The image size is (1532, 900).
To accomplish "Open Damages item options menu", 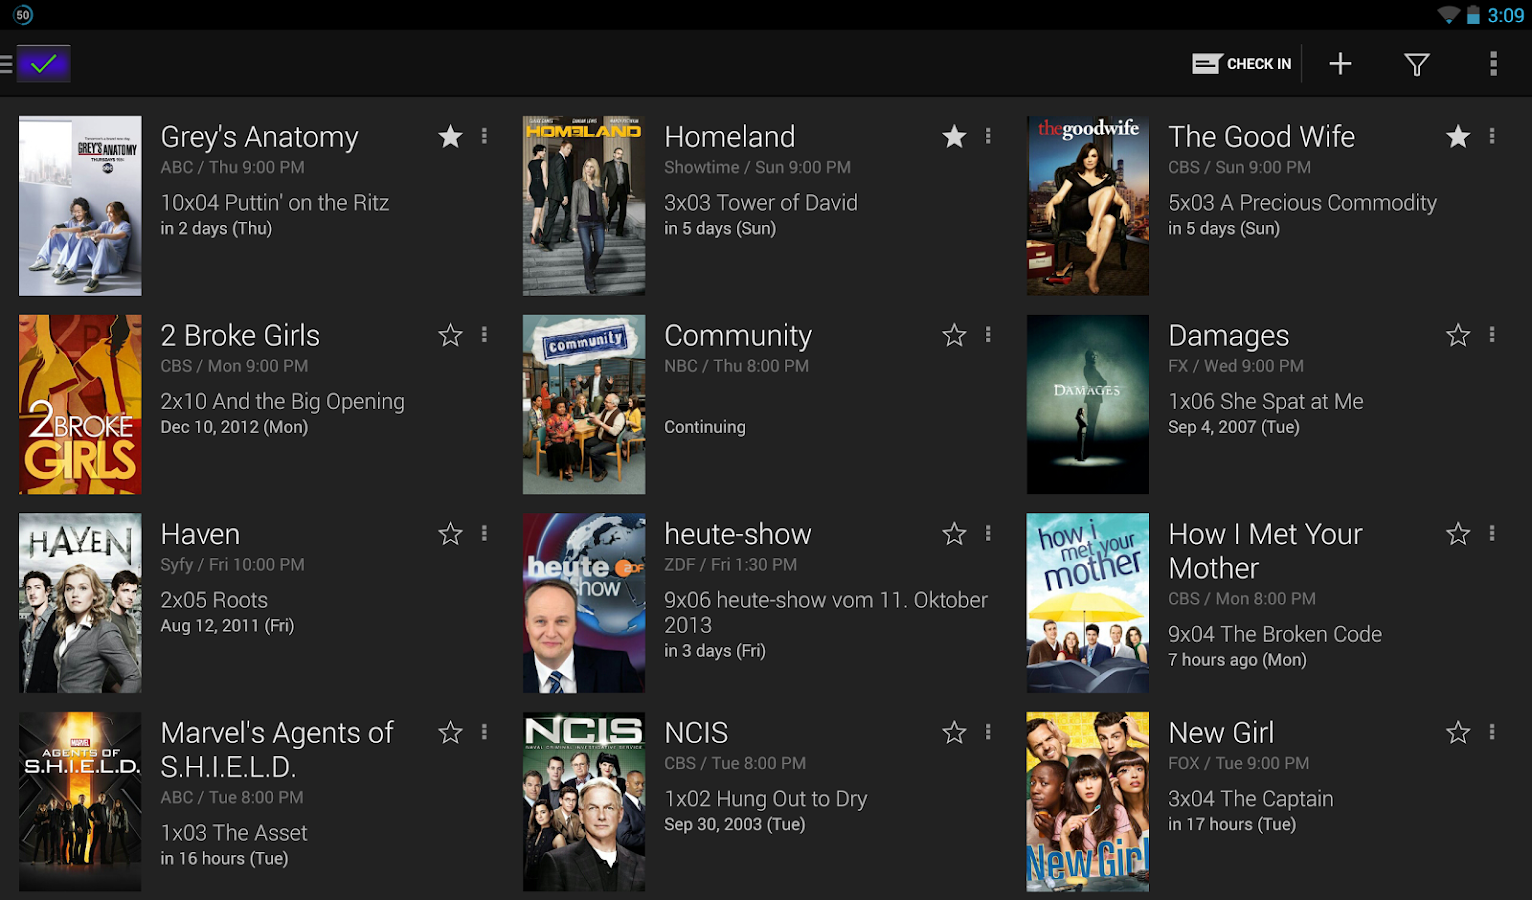I will point(1492,335).
